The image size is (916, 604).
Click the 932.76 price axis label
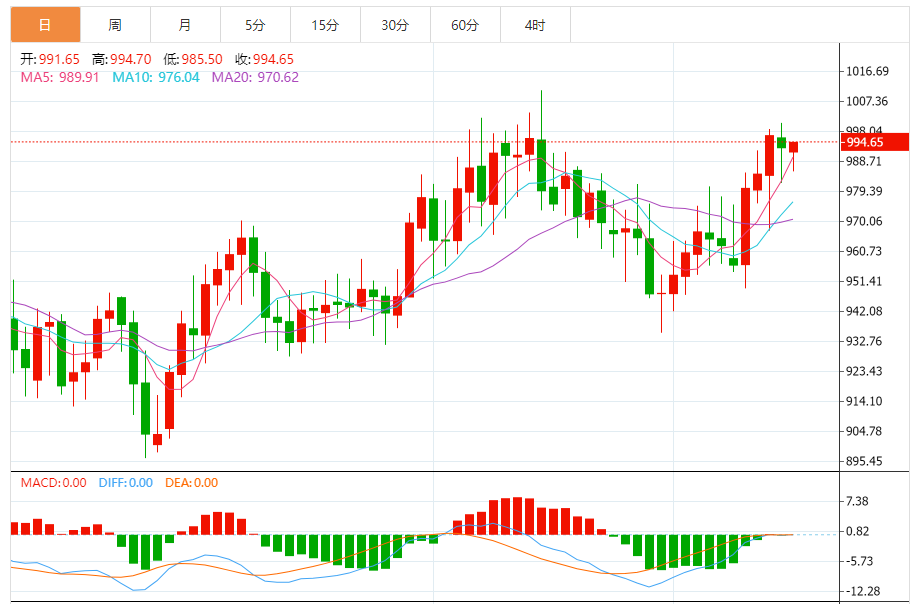click(x=864, y=341)
